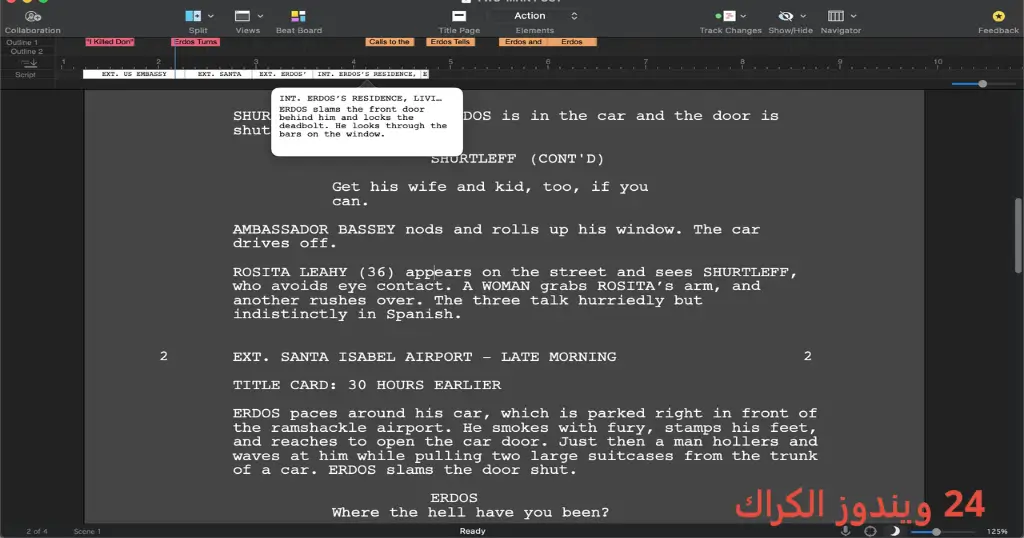Viewport: 1024px width, 538px height.
Task: Click the Navigator icon
Action: (836, 16)
